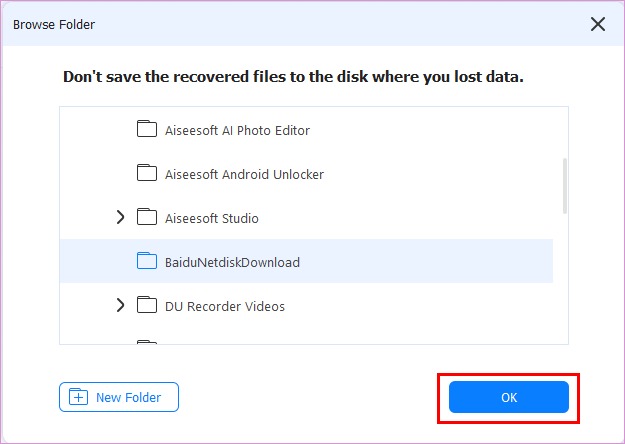Choose the Aiseesoft Studio folder name

pyautogui.click(x=211, y=218)
